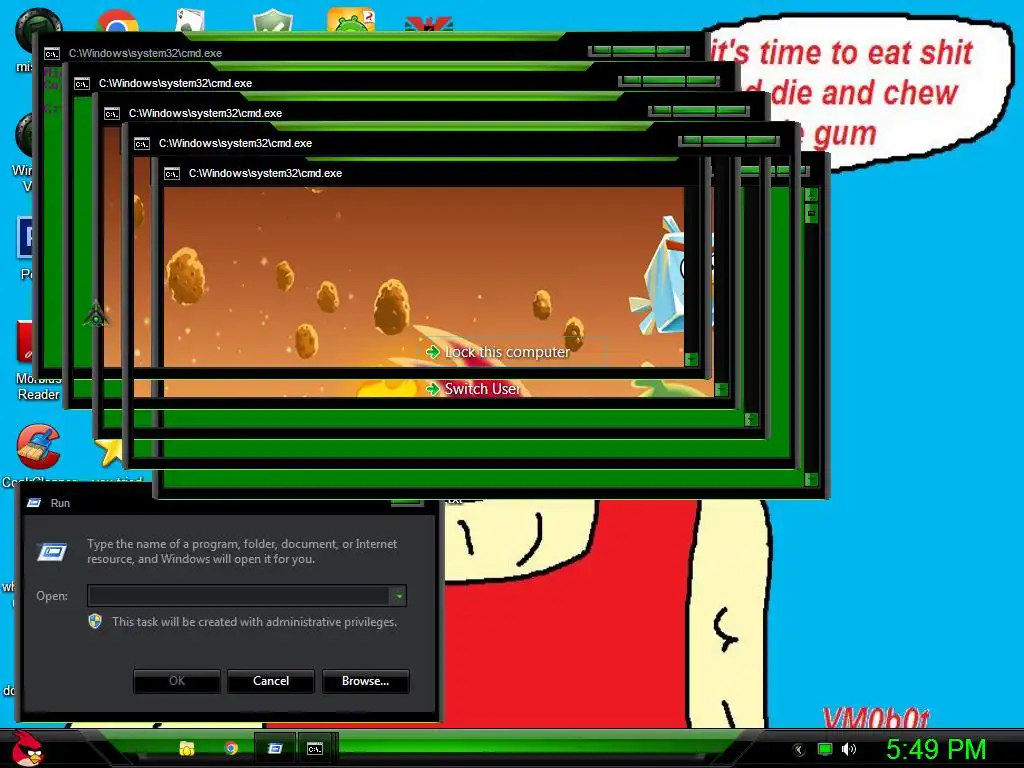Image resolution: width=1024 pixels, height=768 pixels.
Task: Click the Run dialog title bar icon
Action: pyautogui.click(x=34, y=503)
